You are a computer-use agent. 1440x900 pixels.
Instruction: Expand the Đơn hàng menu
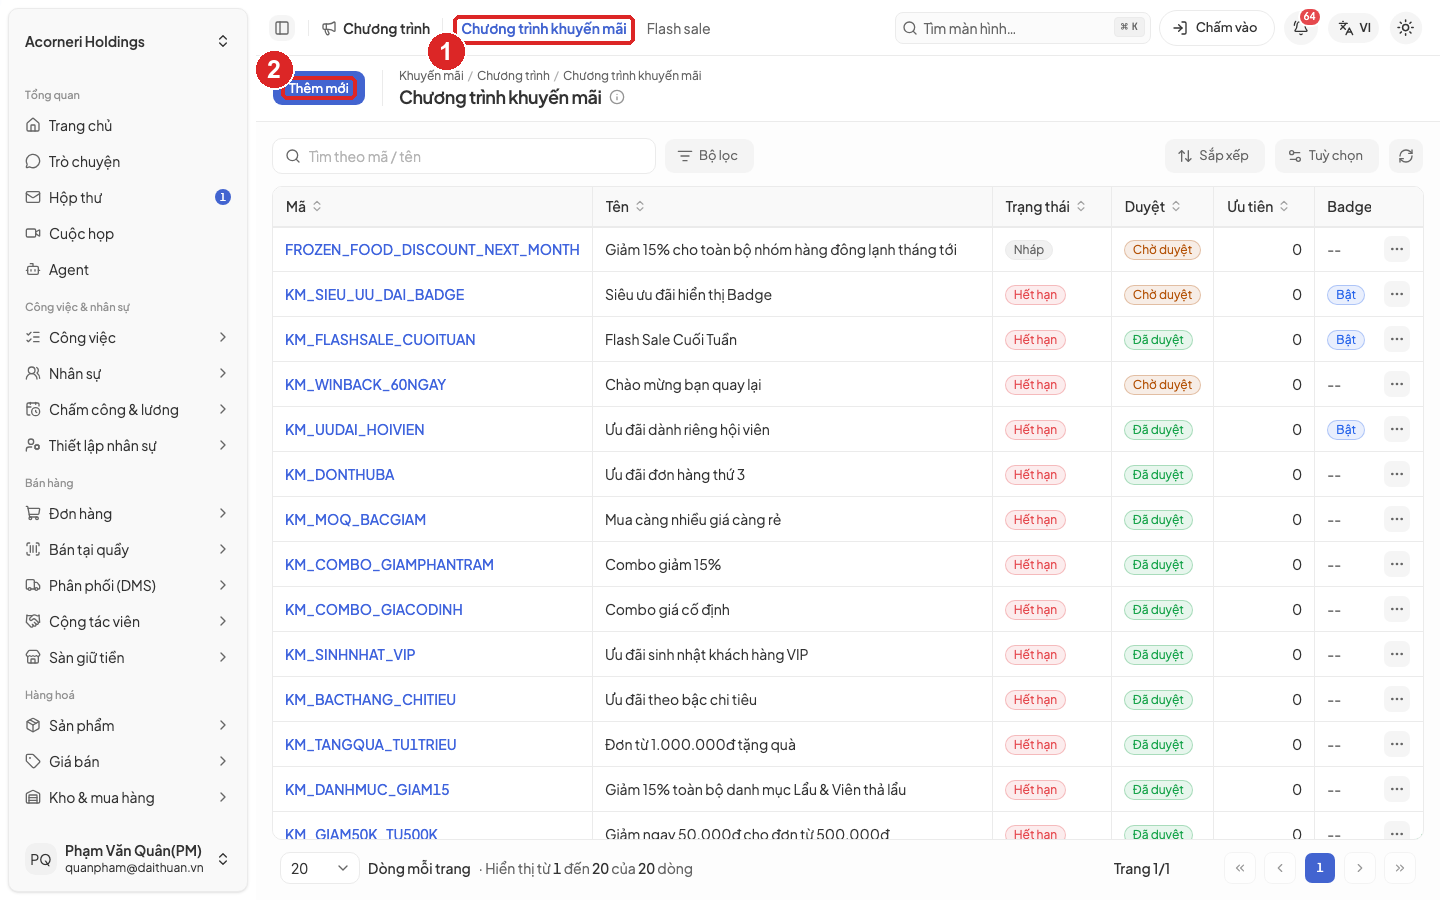click(127, 514)
